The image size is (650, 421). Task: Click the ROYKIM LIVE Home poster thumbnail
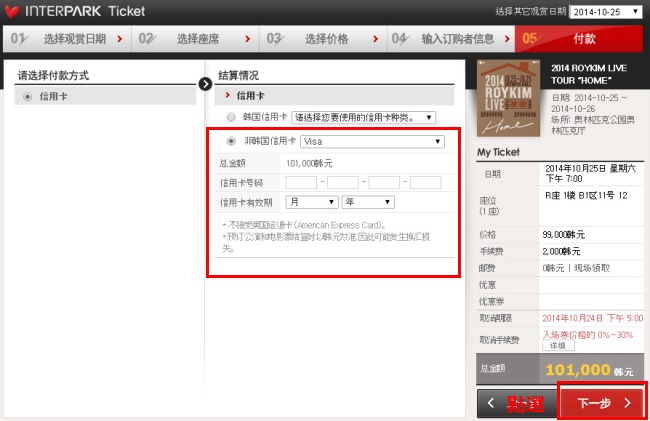point(508,98)
